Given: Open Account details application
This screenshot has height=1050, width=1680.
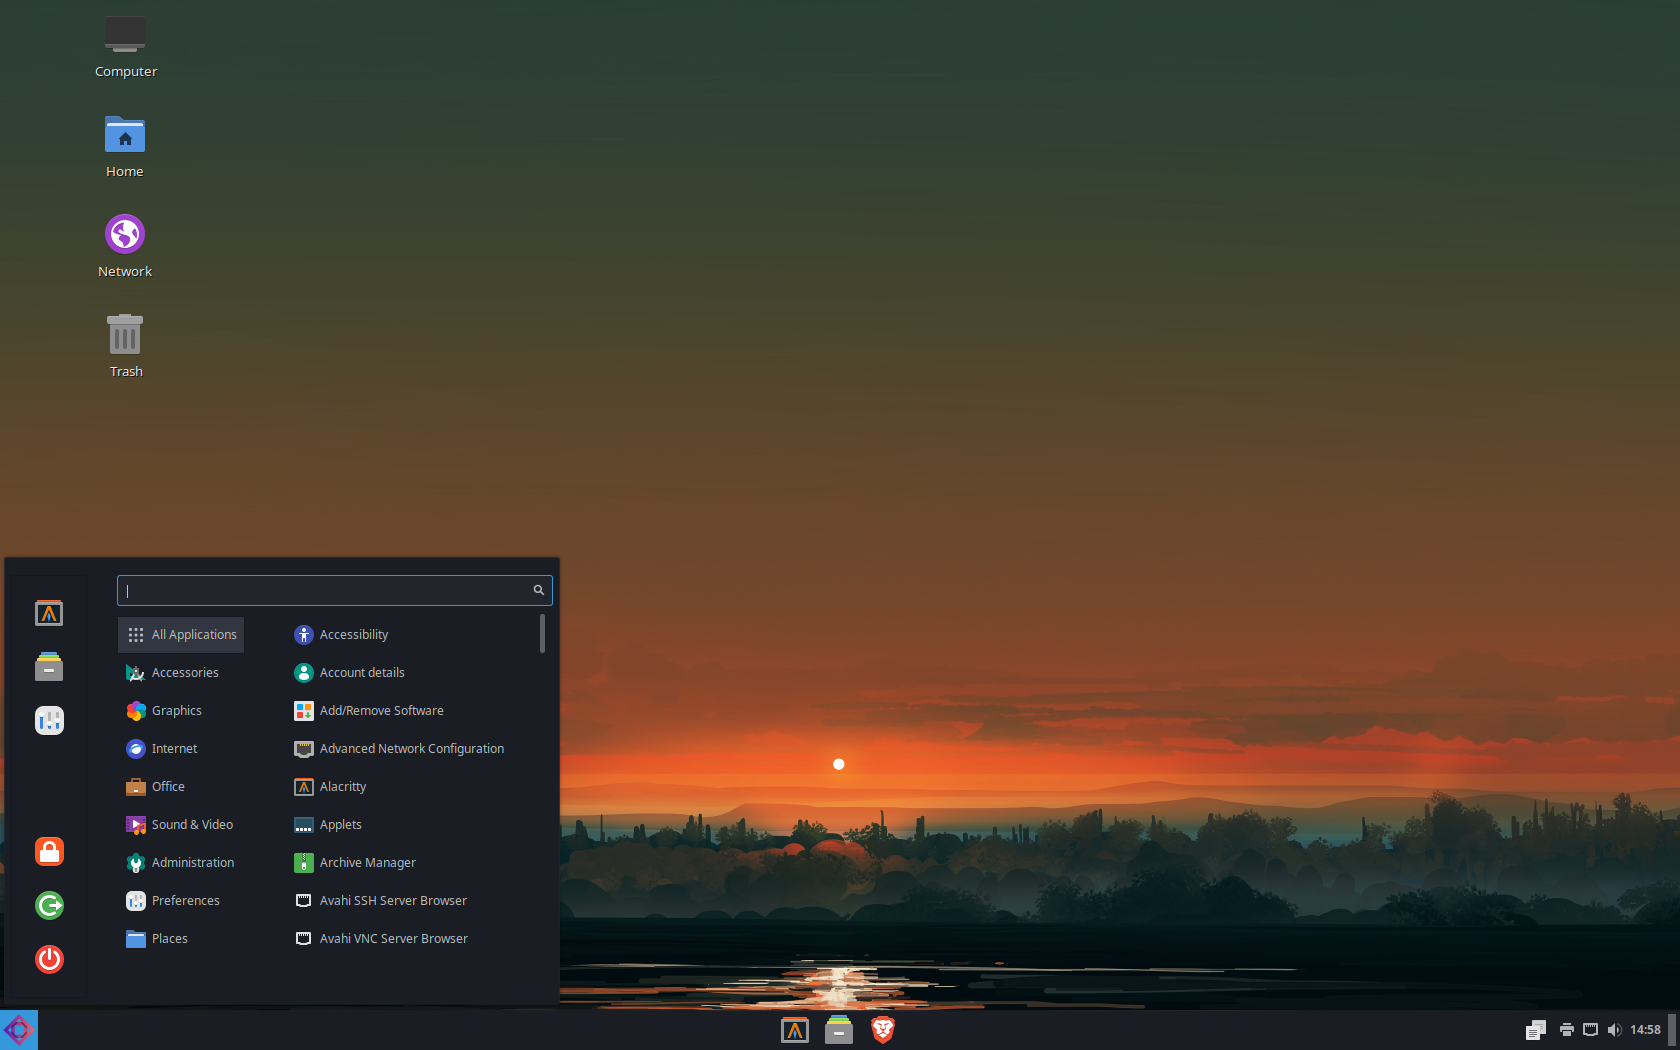Looking at the screenshot, I should pyautogui.click(x=411, y=673).
